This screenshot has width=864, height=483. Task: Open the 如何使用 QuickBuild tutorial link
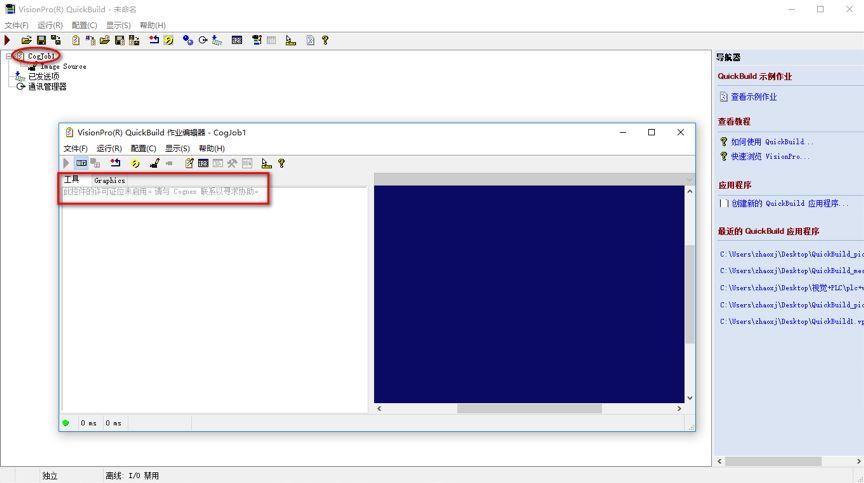tap(771, 142)
